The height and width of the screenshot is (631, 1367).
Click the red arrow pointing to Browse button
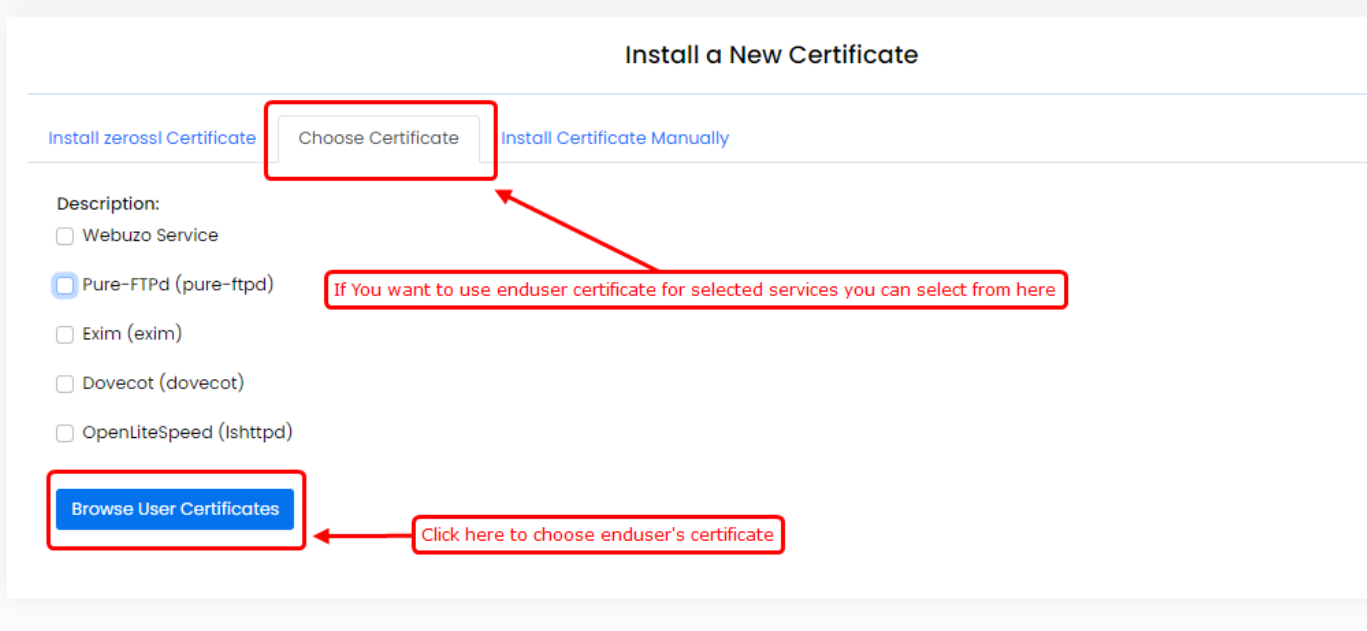click(x=362, y=536)
